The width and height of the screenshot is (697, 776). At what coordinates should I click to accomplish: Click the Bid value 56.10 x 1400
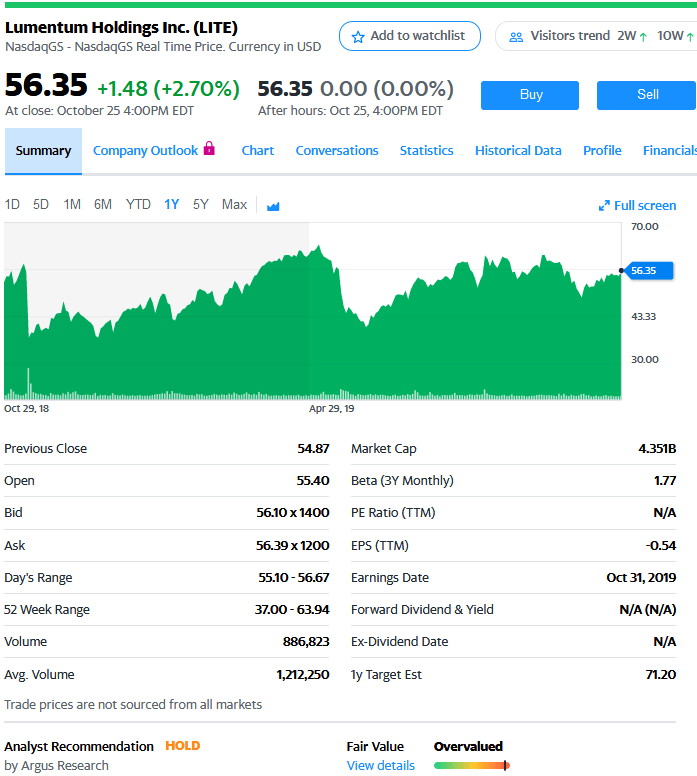tap(293, 513)
